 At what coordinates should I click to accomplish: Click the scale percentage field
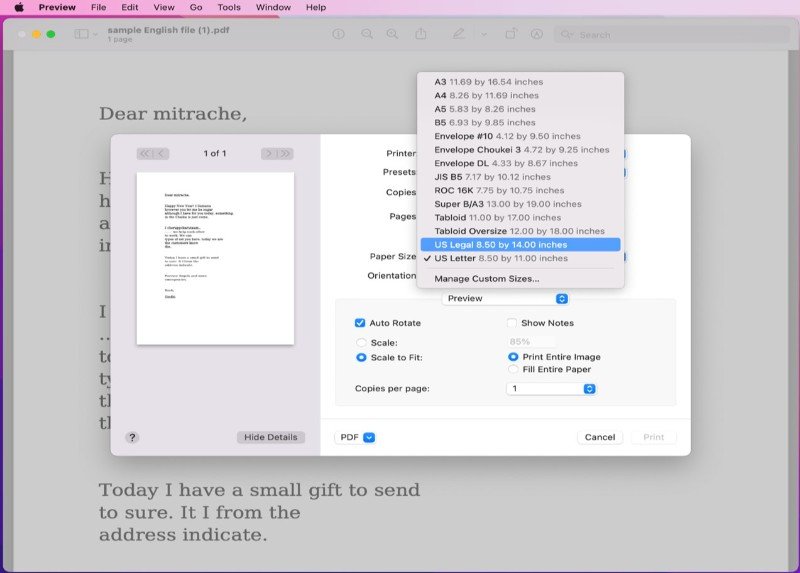(x=532, y=342)
